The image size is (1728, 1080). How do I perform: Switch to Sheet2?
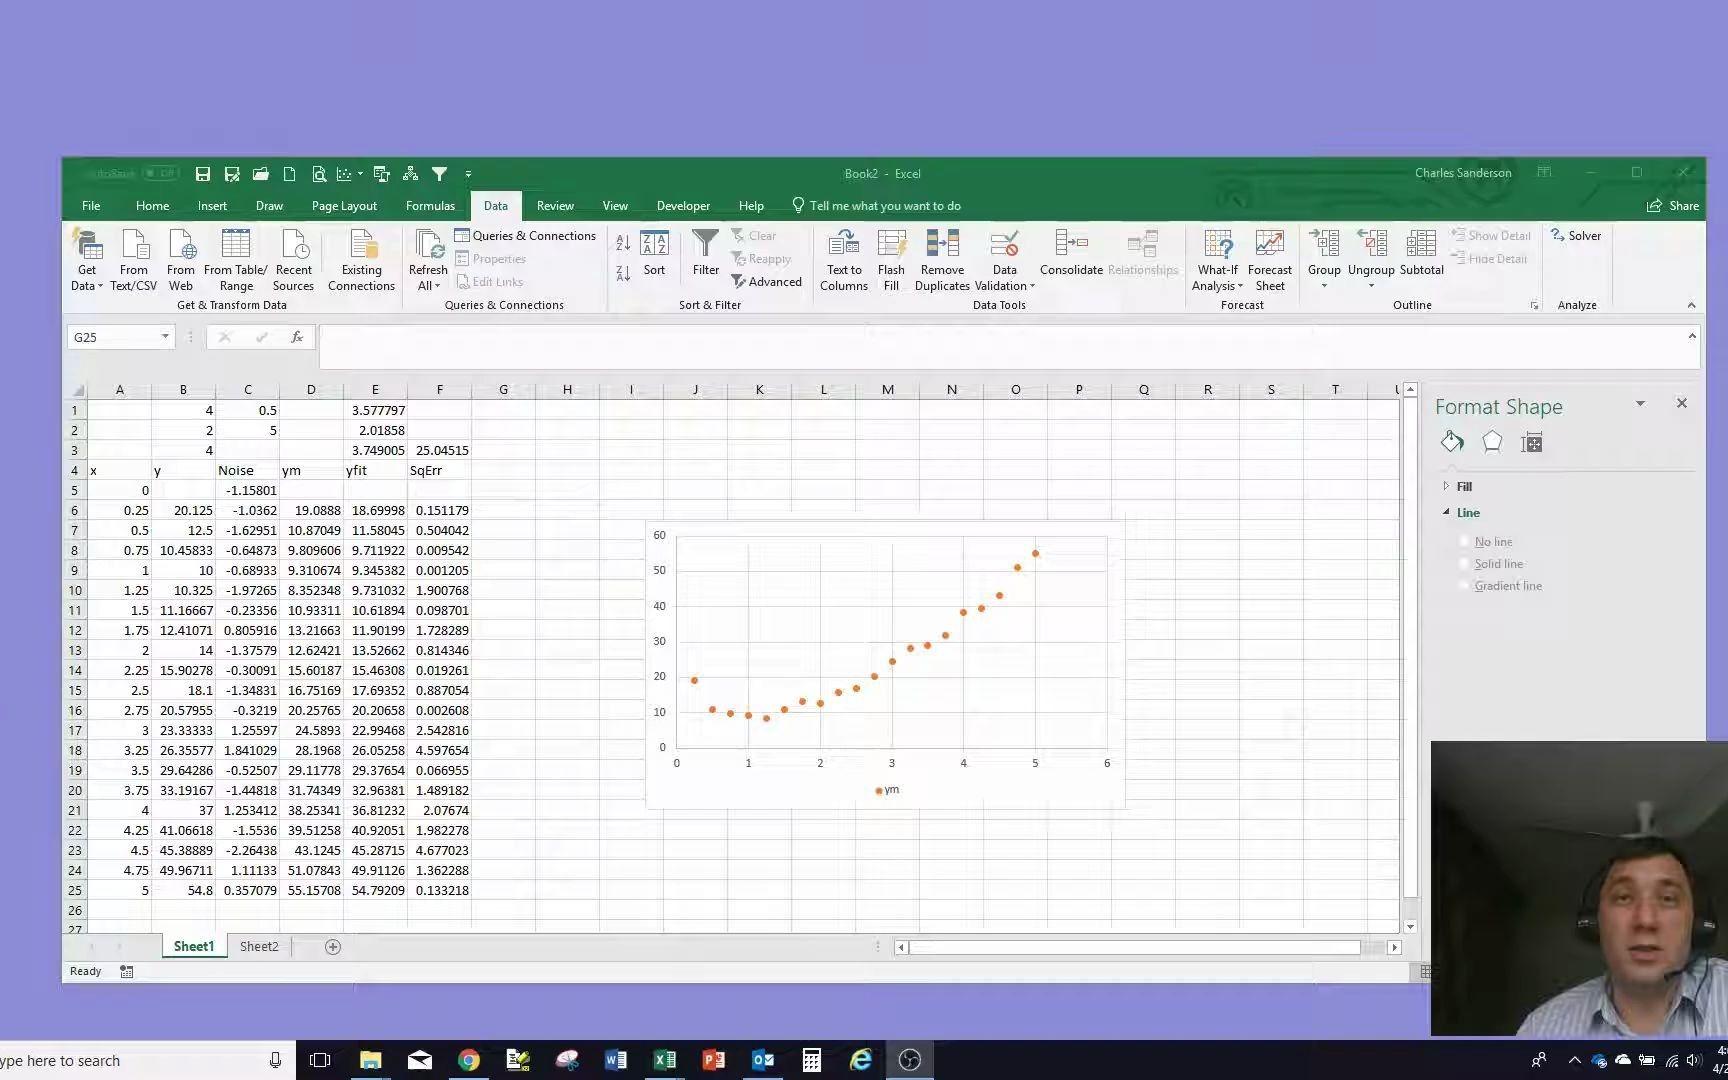[x=258, y=946]
